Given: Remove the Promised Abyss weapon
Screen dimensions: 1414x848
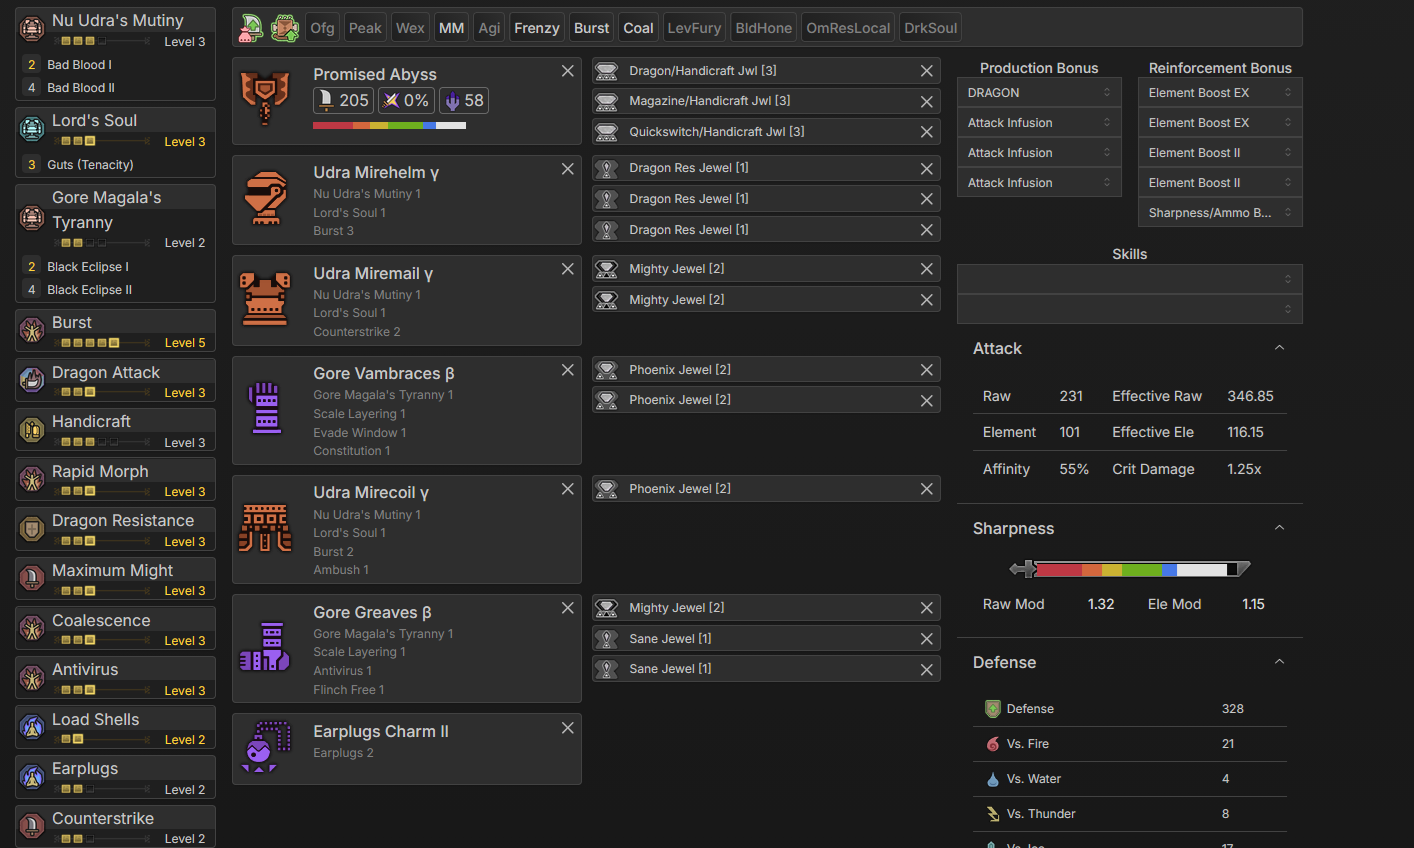Looking at the screenshot, I should point(568,71).
